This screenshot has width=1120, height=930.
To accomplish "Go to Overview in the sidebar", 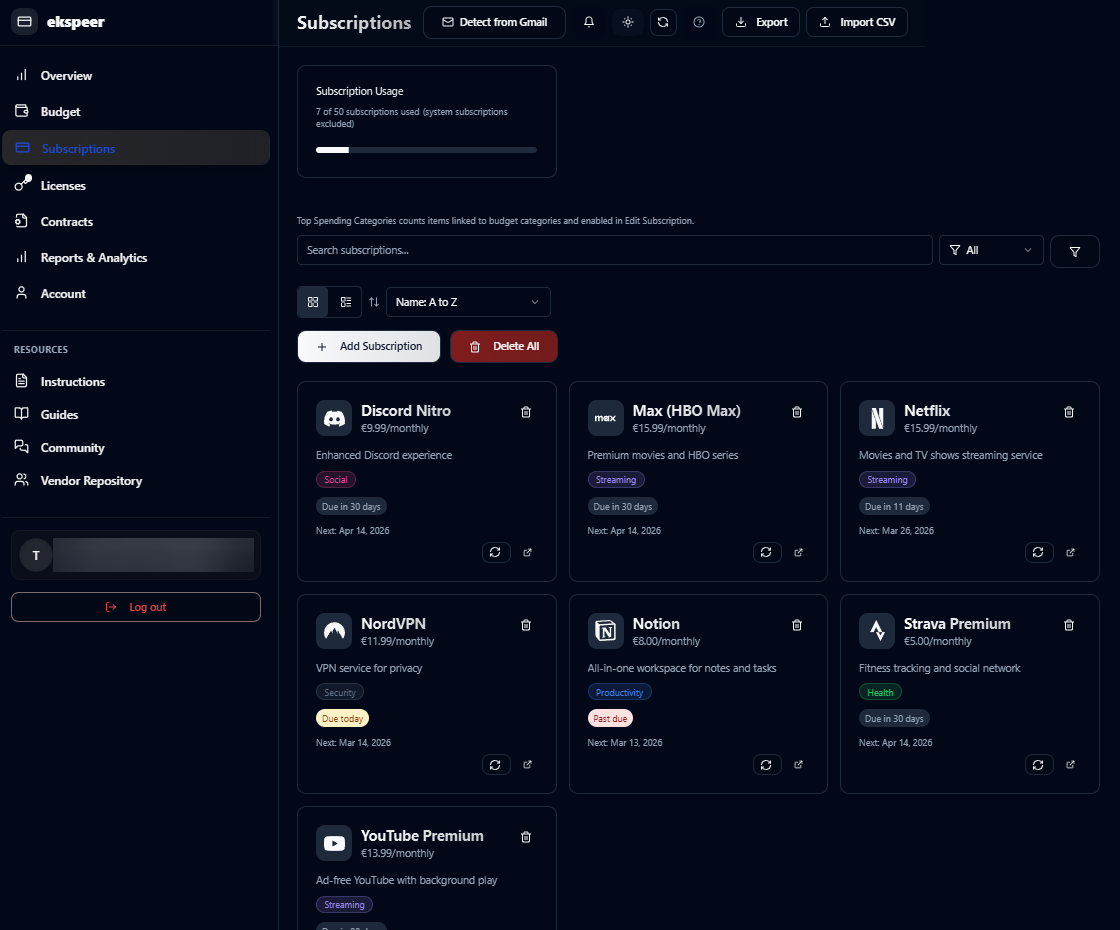I will point(136,76).
